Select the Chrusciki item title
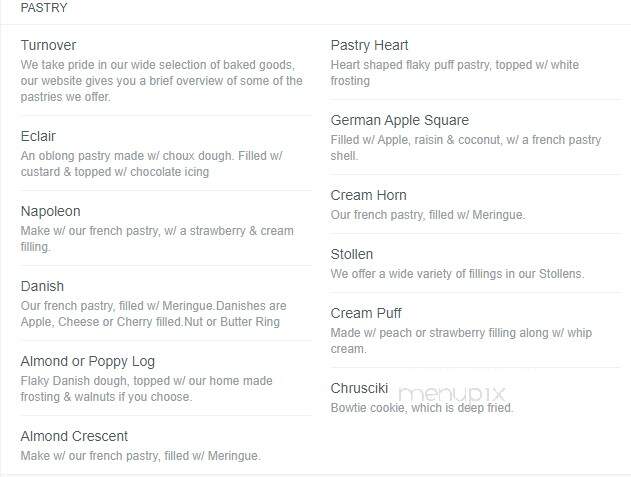This screenshot has width=631, height=477. [359, 388]
